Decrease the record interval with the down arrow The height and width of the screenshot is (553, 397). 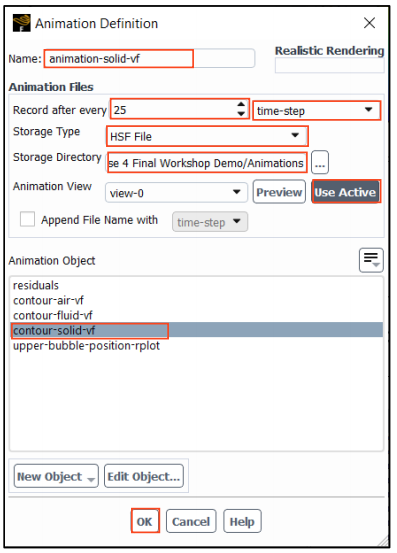(x=241, y=114)
